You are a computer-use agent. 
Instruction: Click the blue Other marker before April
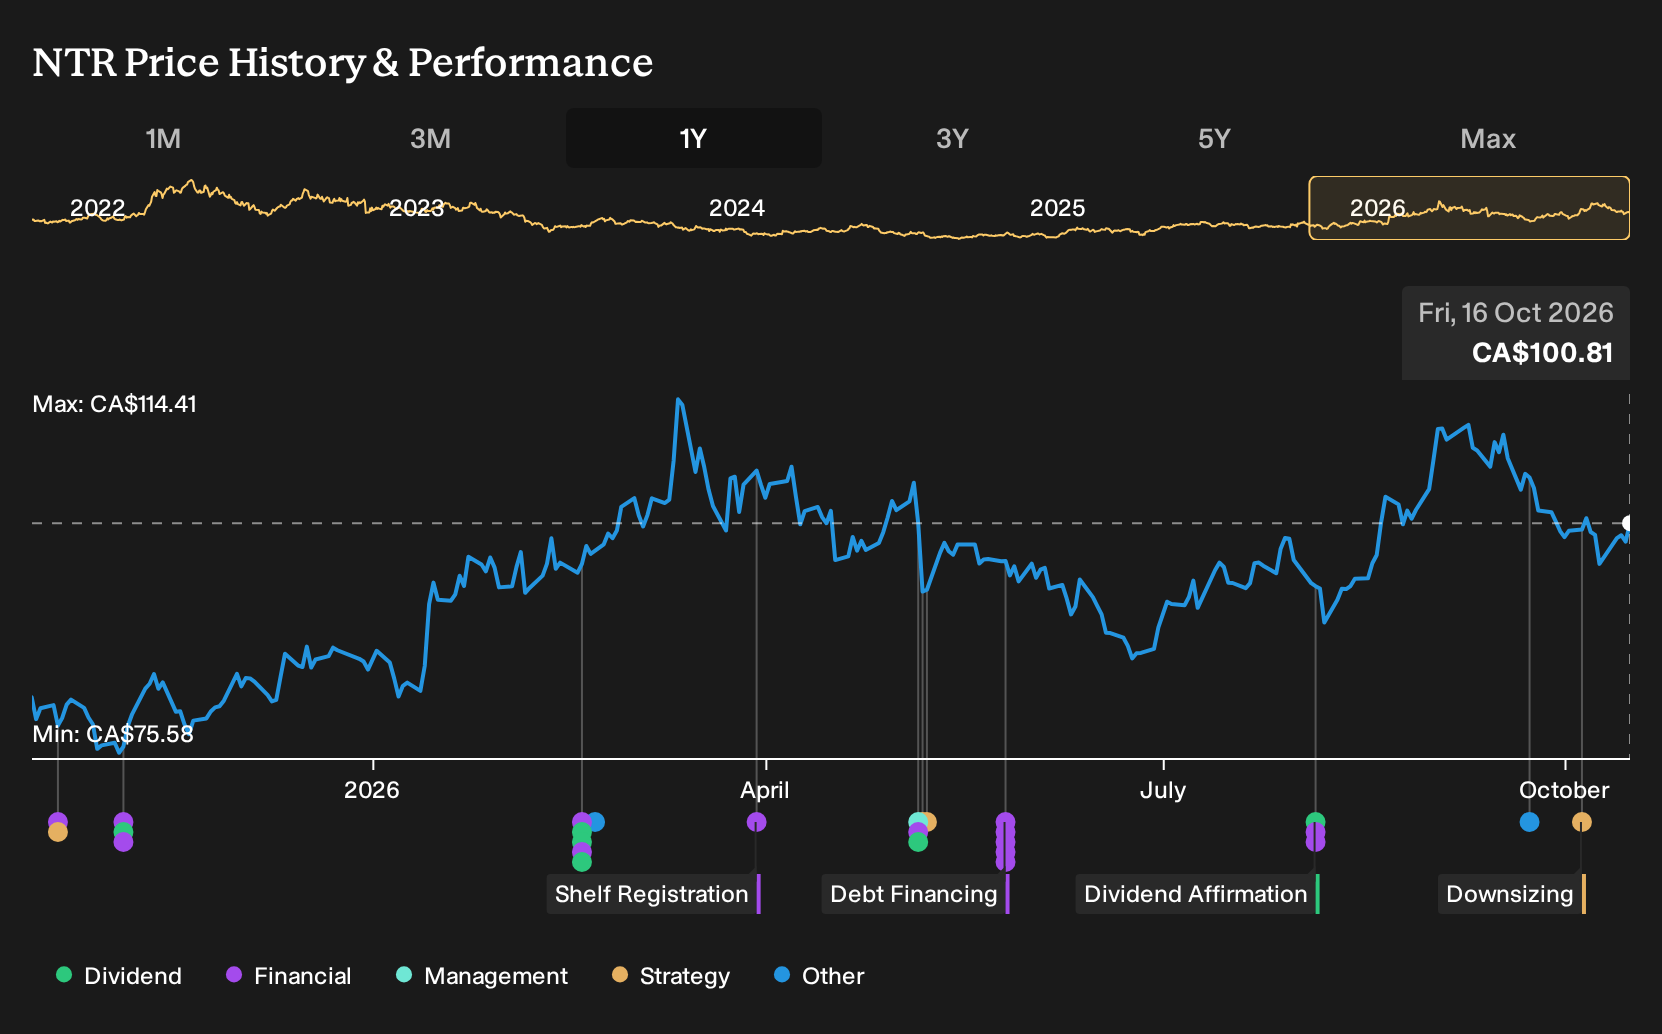(x=596, y=822)
